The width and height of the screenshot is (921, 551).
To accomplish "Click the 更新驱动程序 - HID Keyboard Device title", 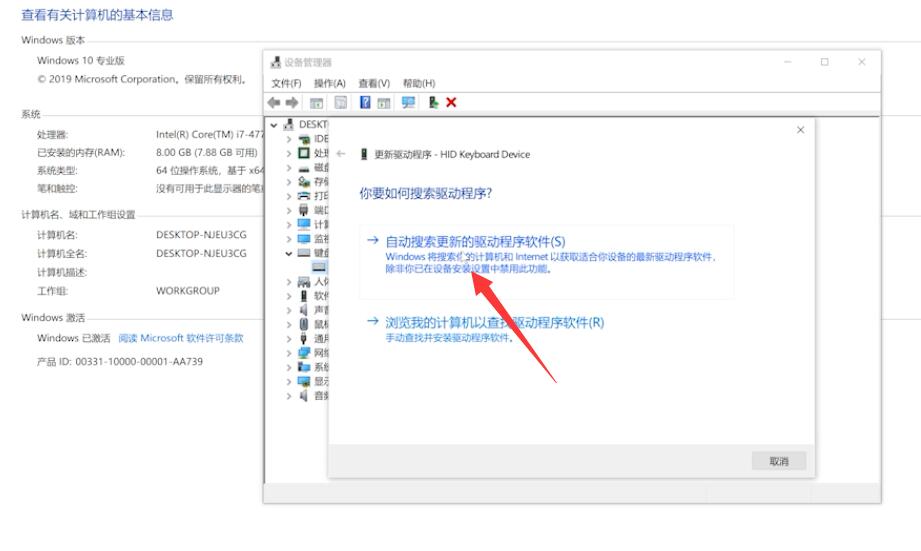I will point(452,154).
